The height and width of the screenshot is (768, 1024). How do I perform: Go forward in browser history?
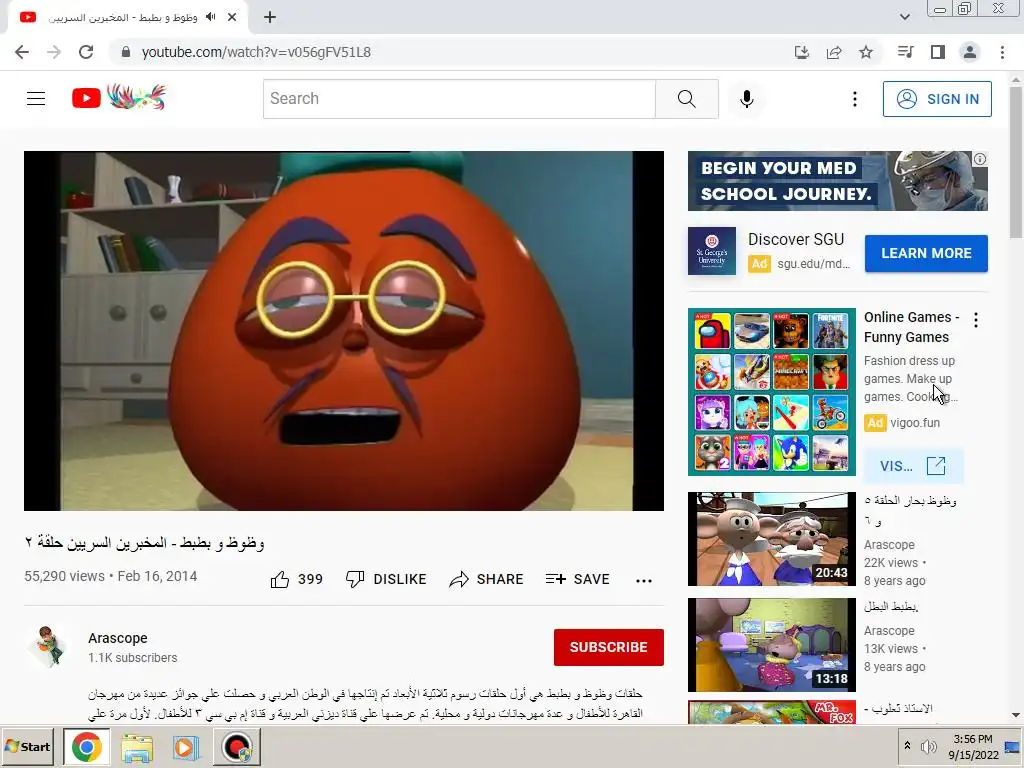point(54,52)
